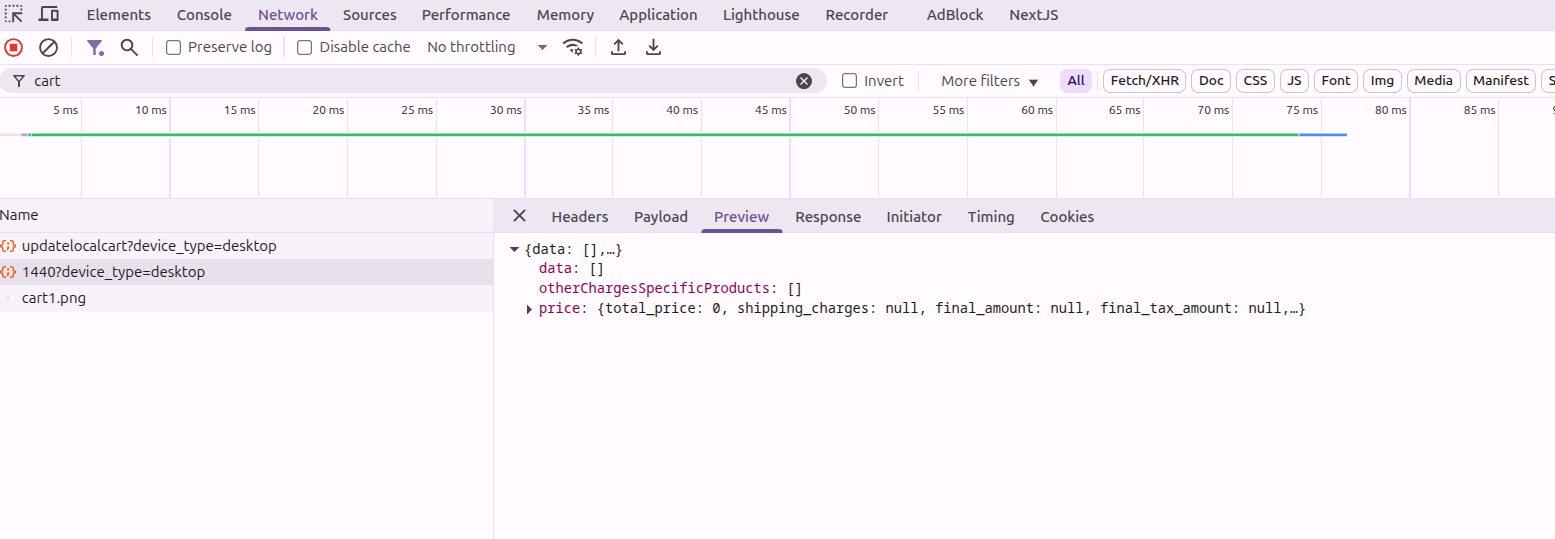View the Timing tab
This screenshot has width=1555, height=539.
pyautogui.click(x=991, y=217)
